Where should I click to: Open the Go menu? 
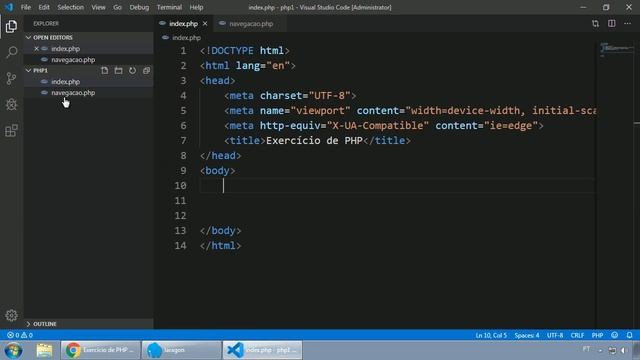coord(117,7)
